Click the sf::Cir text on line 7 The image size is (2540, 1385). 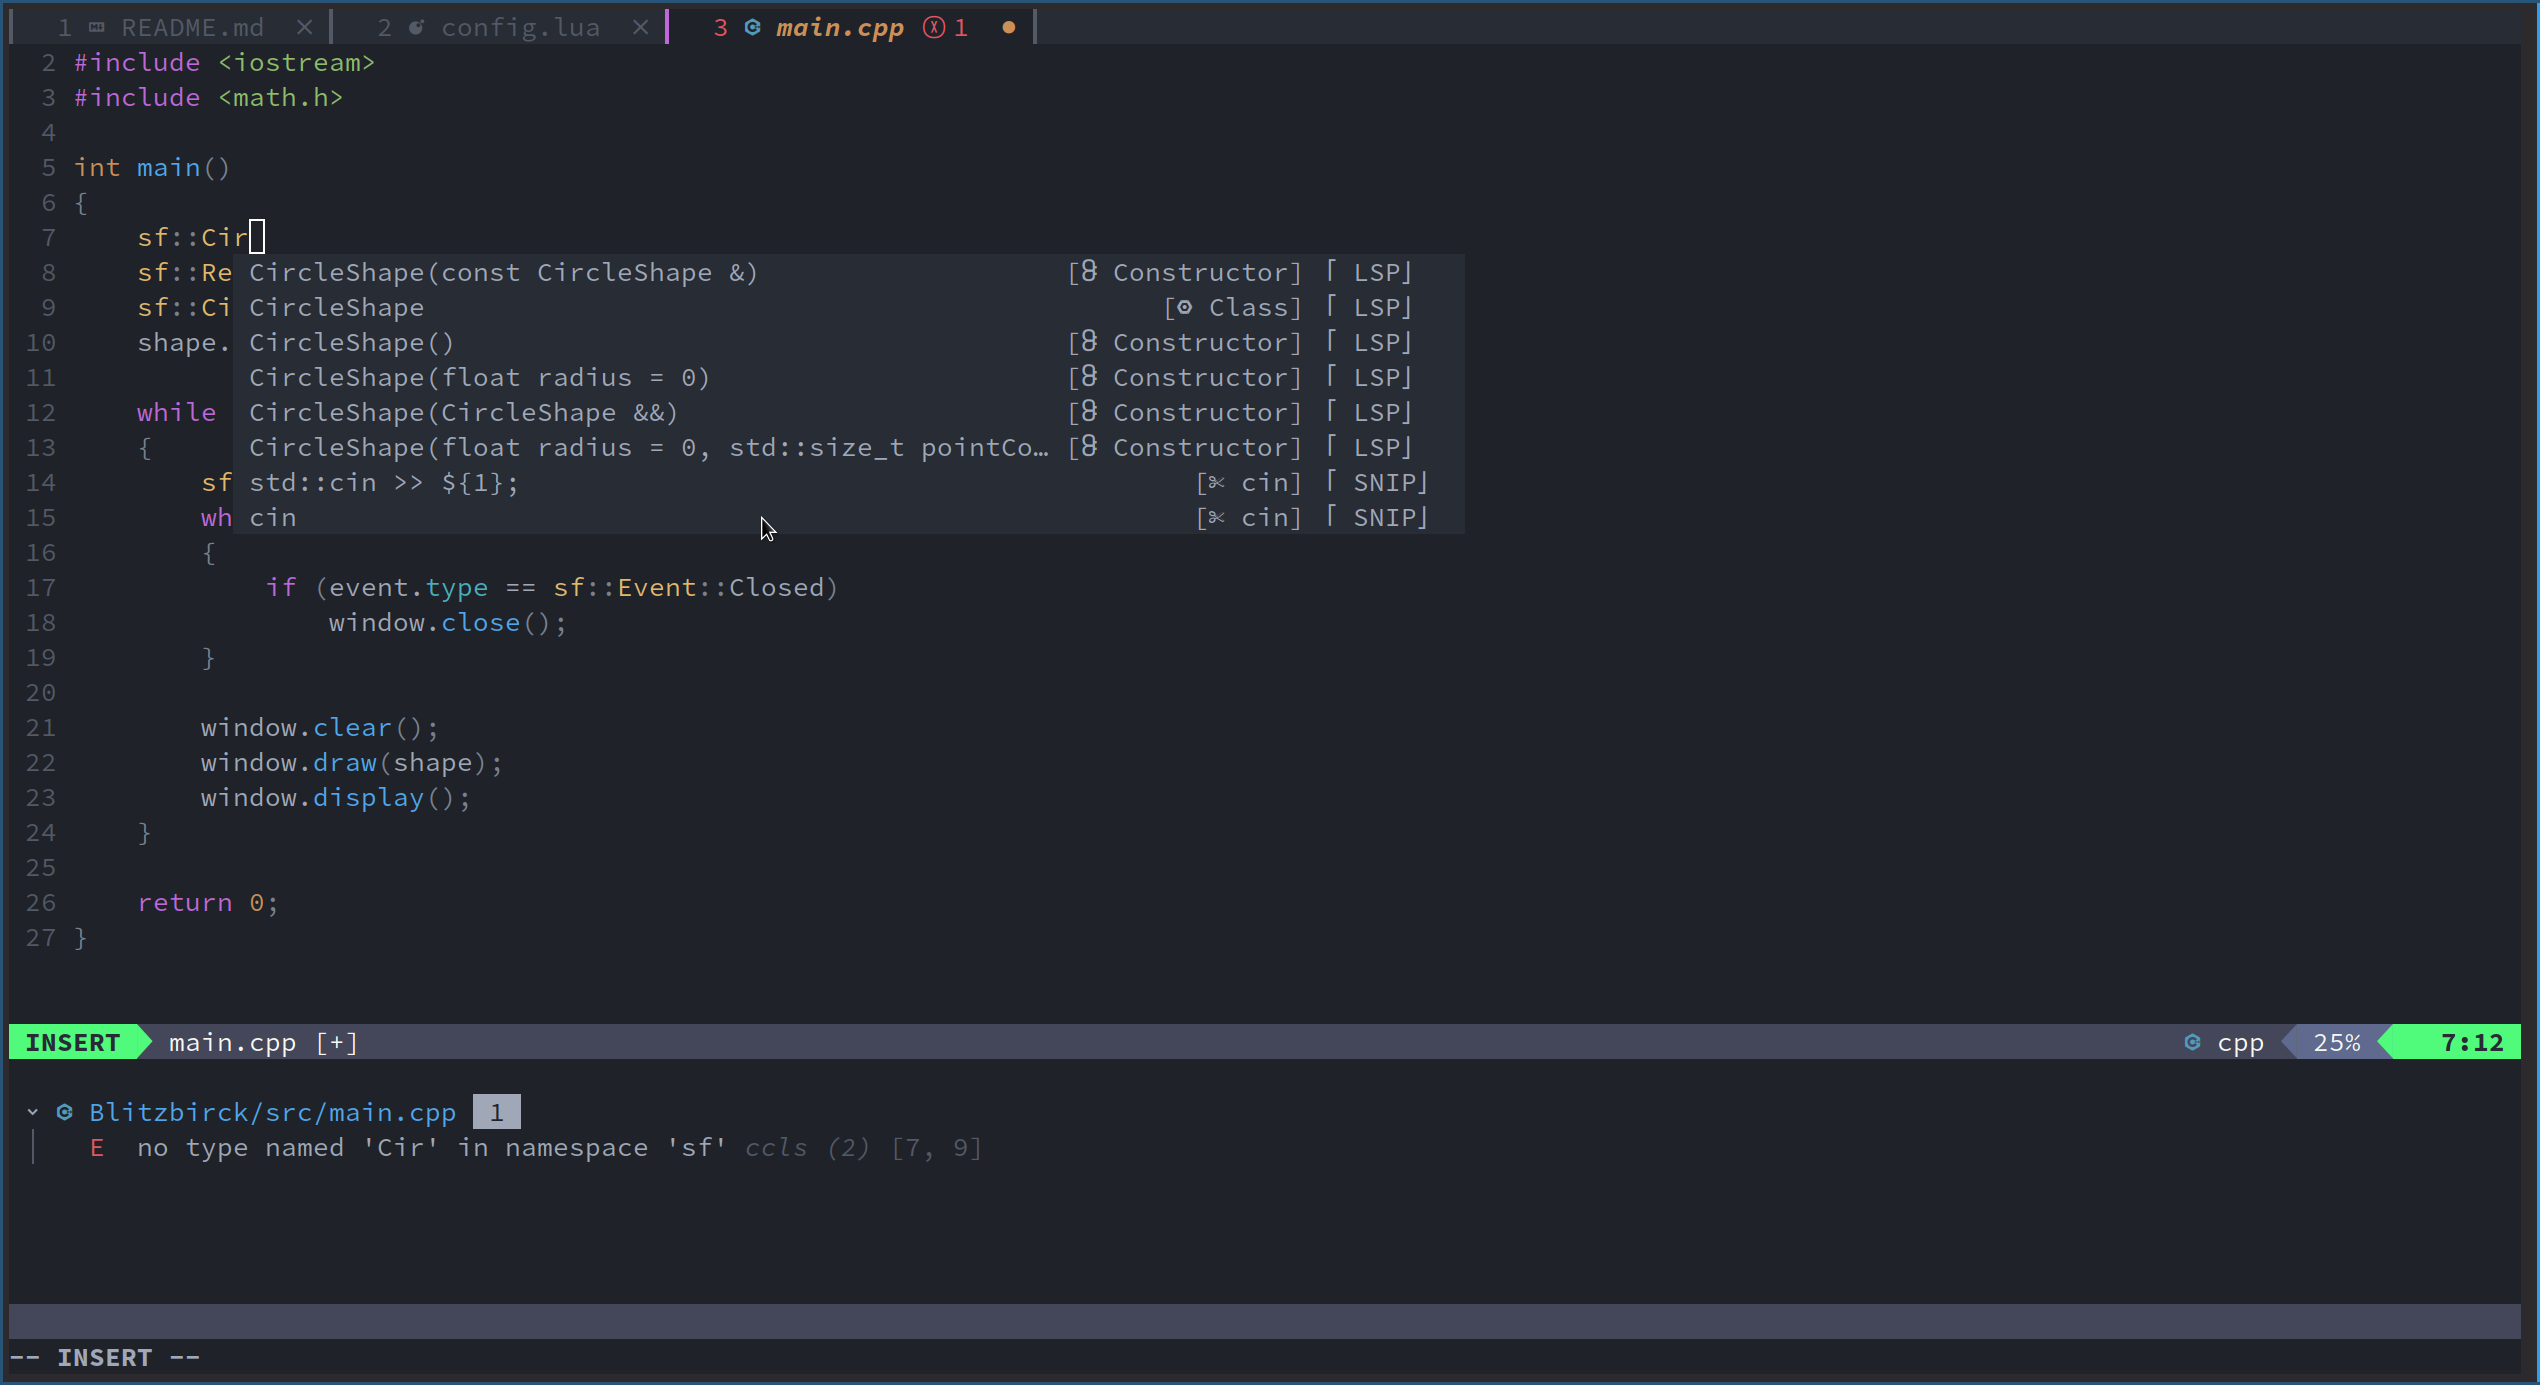coord(193,237)
